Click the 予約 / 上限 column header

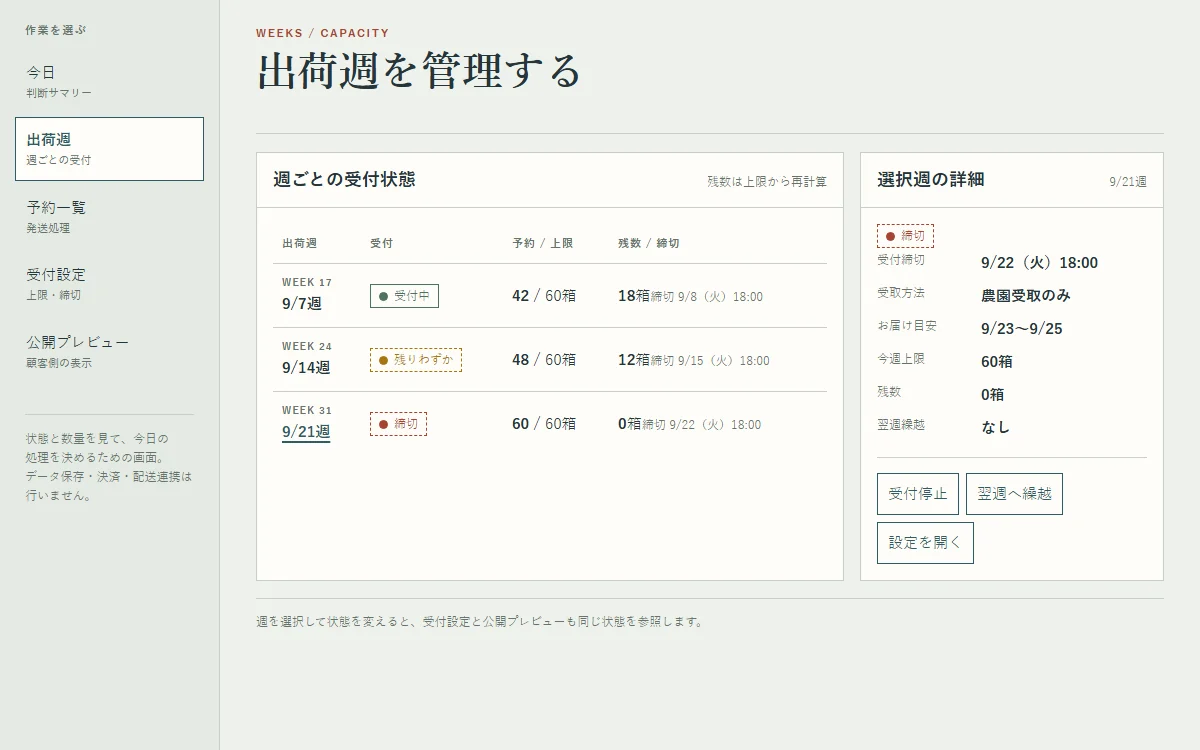(x=543, y=243)
